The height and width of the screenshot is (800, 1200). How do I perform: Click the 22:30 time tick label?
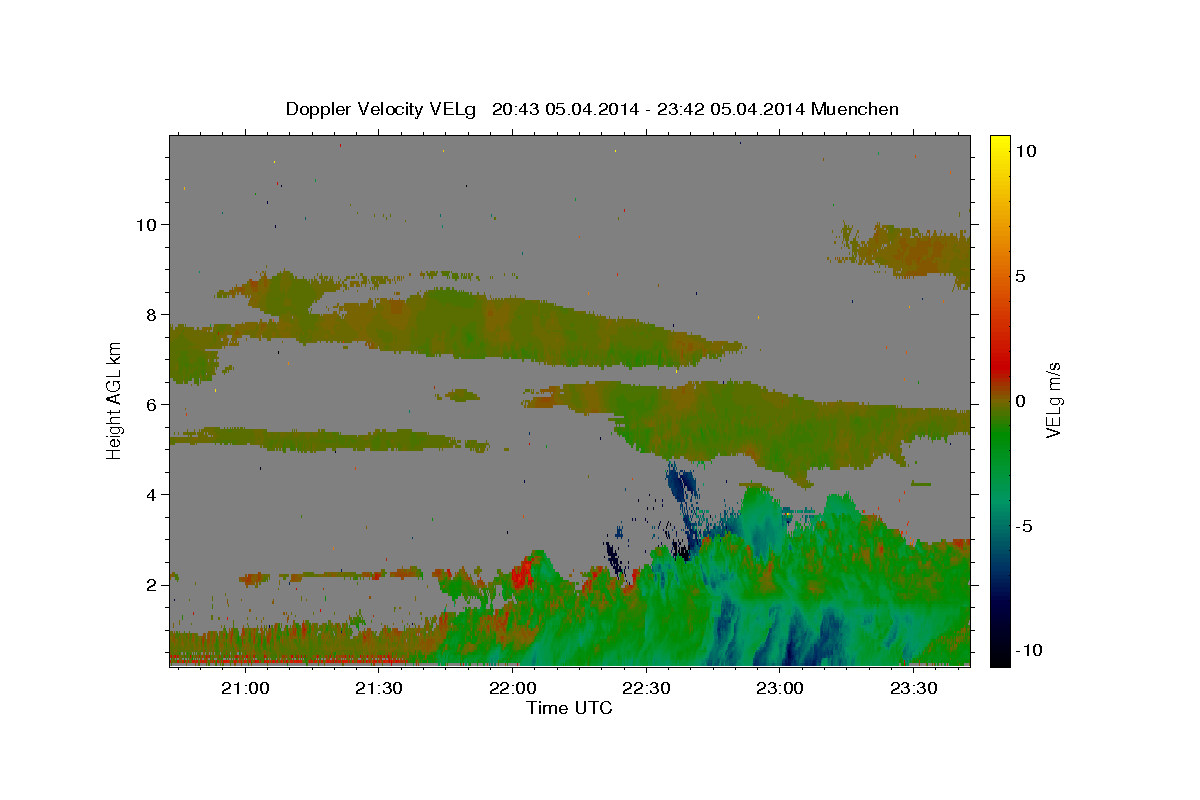(646, 689)
